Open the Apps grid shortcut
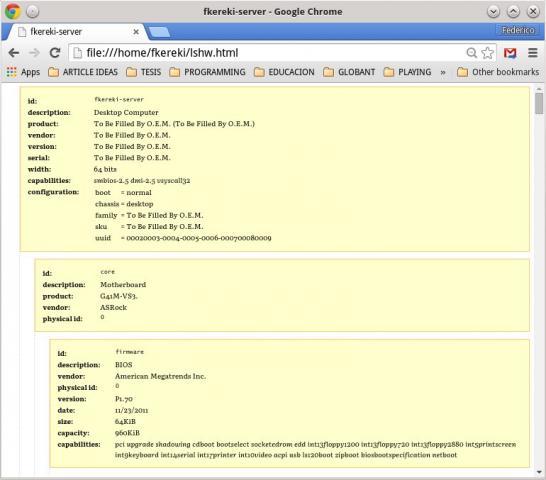546x480 pixels. coord(23,72)
